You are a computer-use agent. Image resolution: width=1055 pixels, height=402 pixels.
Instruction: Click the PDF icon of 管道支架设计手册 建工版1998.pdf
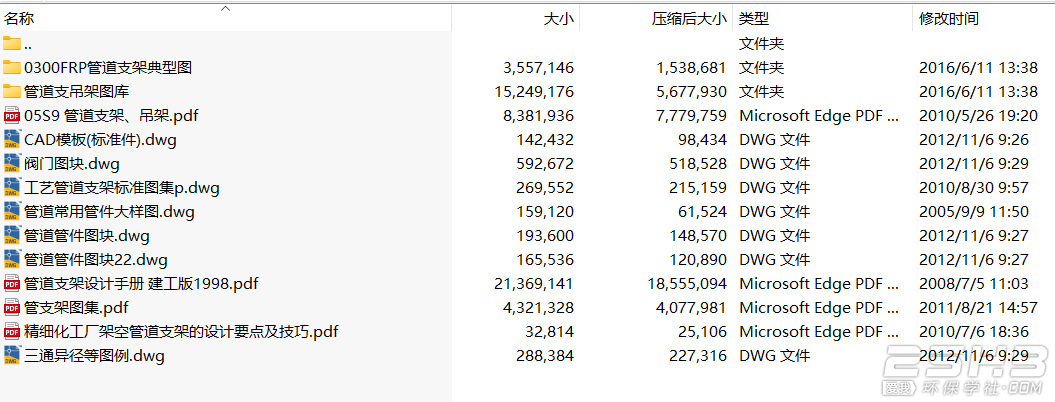coord(12,283)
